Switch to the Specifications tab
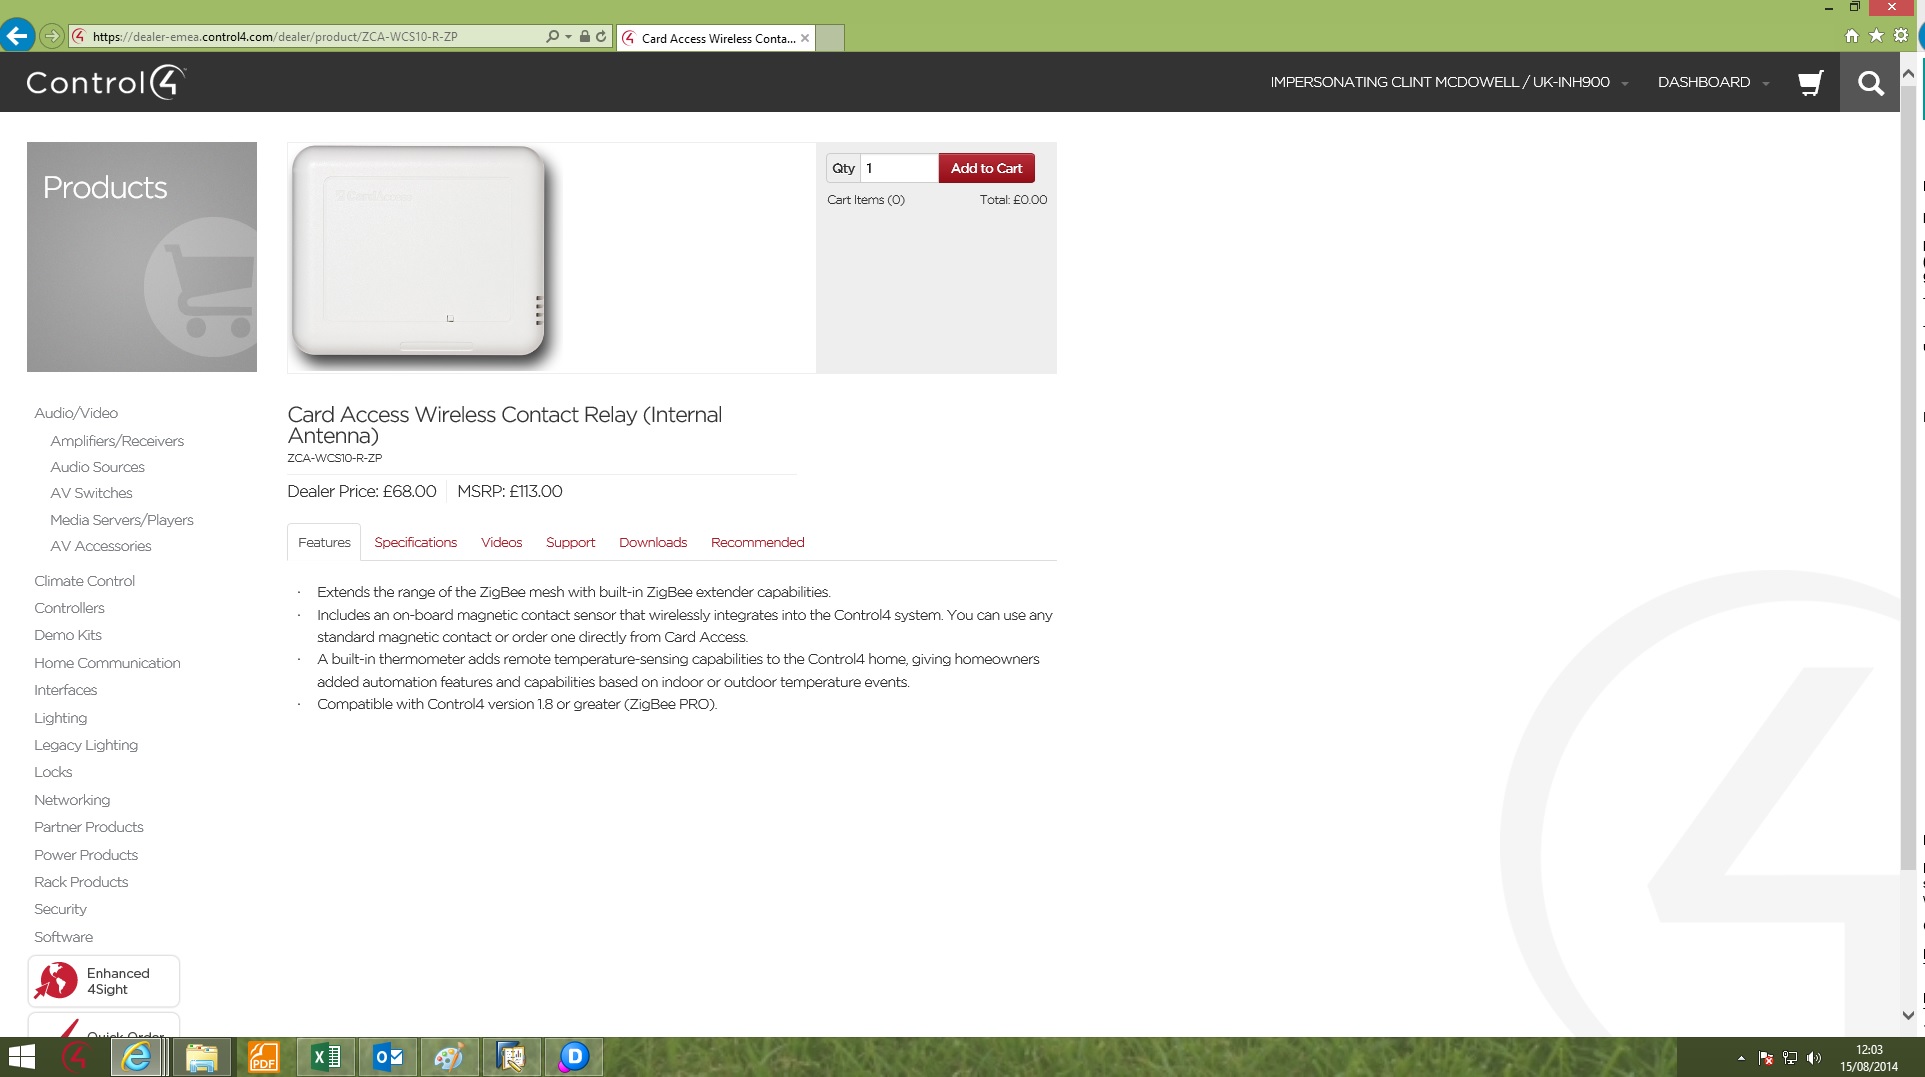Screen dimensions: 1925x1077 tap(416, 542)
